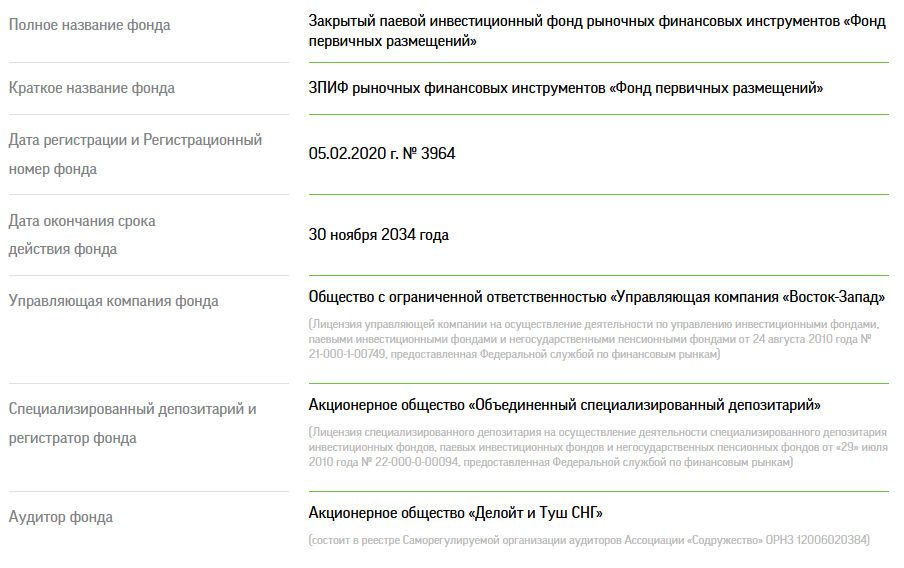Select the 'Аудитор фонда' label
The height and width of the screenshot is (568, 904).
[61, 517]
